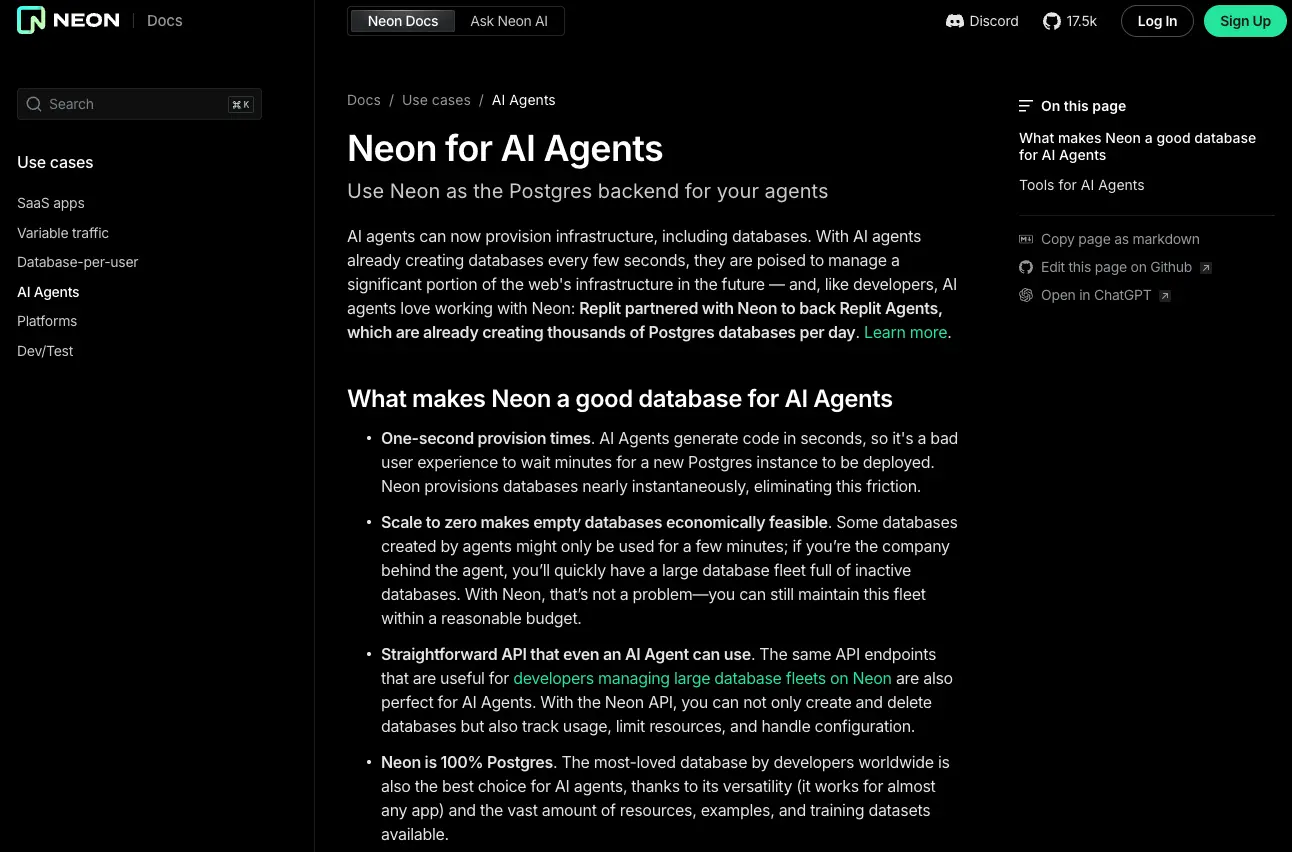Click the magnifying glass search icon
The image size is (1292, 852).
(34, 104)
